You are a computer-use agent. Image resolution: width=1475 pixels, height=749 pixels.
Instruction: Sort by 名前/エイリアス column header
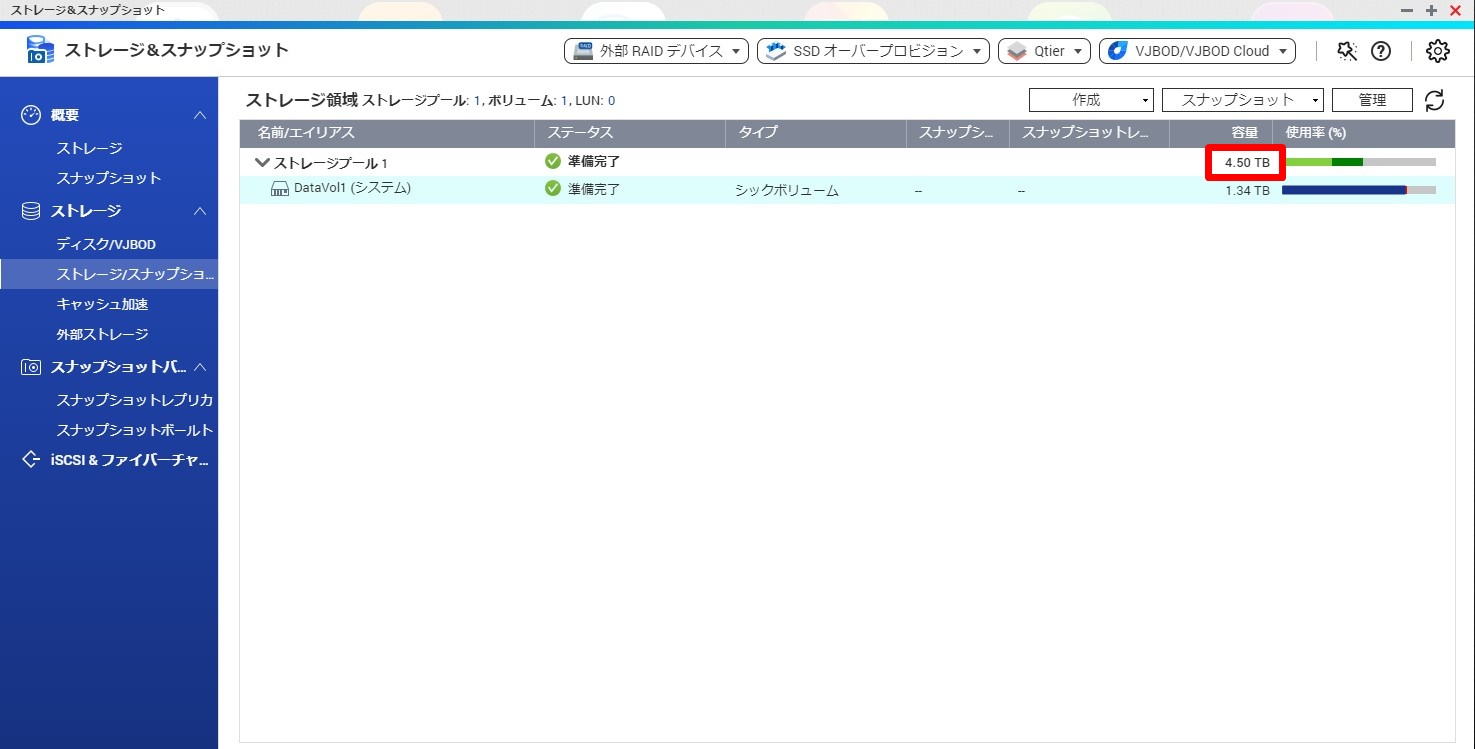387,133
